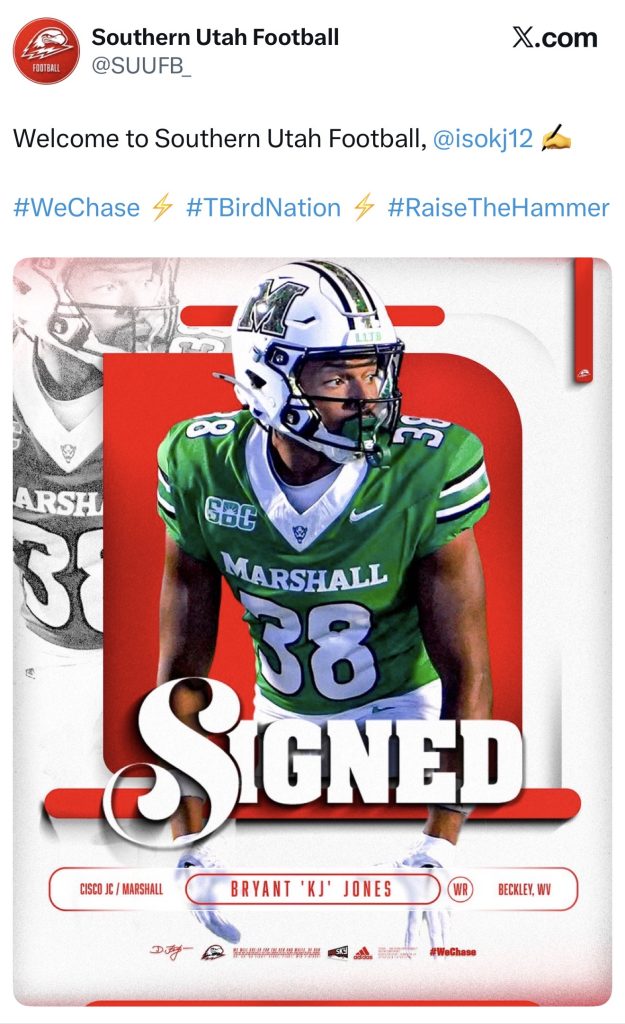
Task: Open the #WeChase hashtag
Action: pos(76,208)
